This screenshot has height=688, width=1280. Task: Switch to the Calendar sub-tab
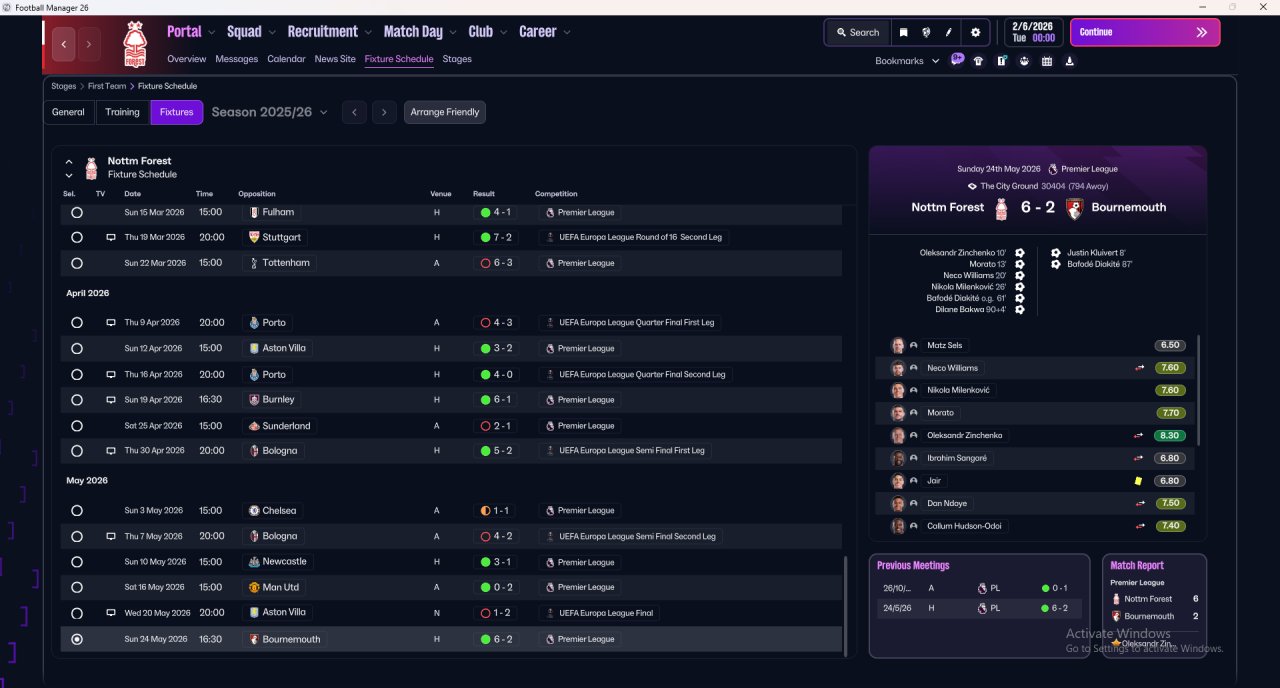point(286,59)
